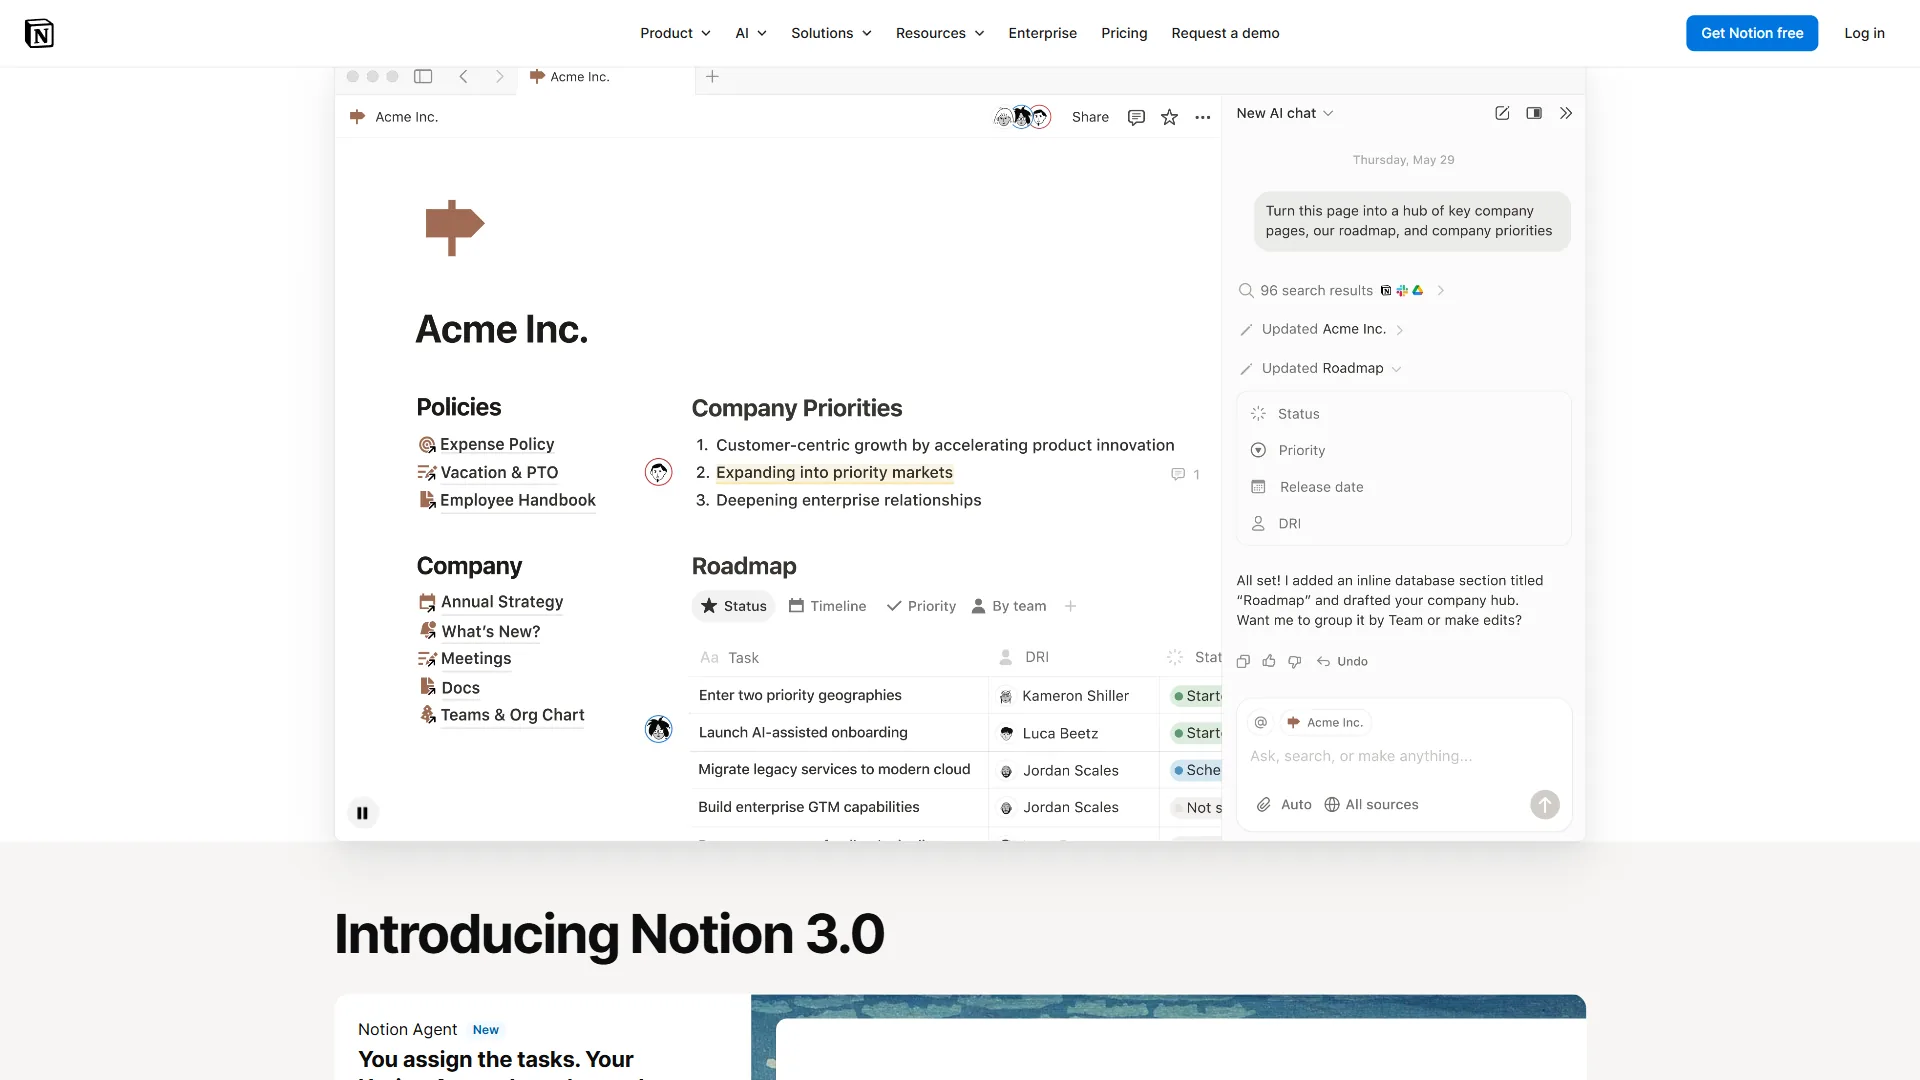Open the Employee Handbook link
Image resolution: width=1920 pixels, height=1080 pixels.
coord(507,500)
